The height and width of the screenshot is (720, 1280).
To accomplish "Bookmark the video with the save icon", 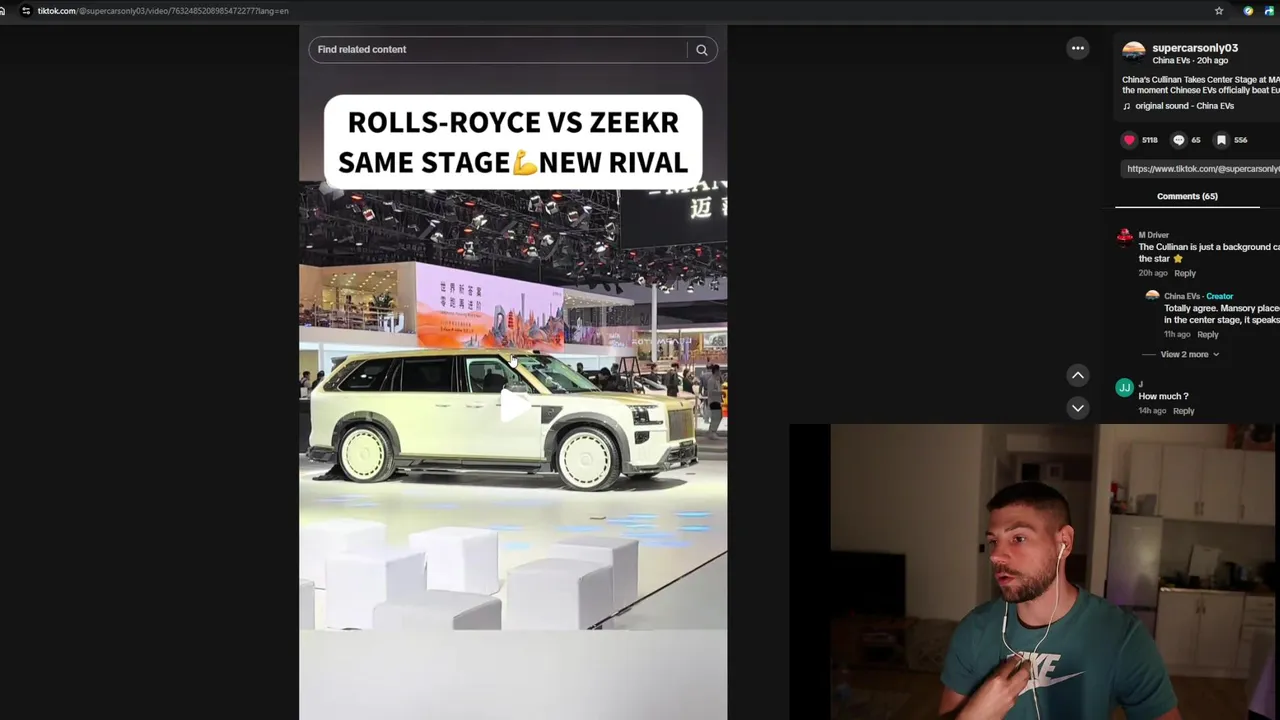I will pyautogui.click(x=1221, y=140).
